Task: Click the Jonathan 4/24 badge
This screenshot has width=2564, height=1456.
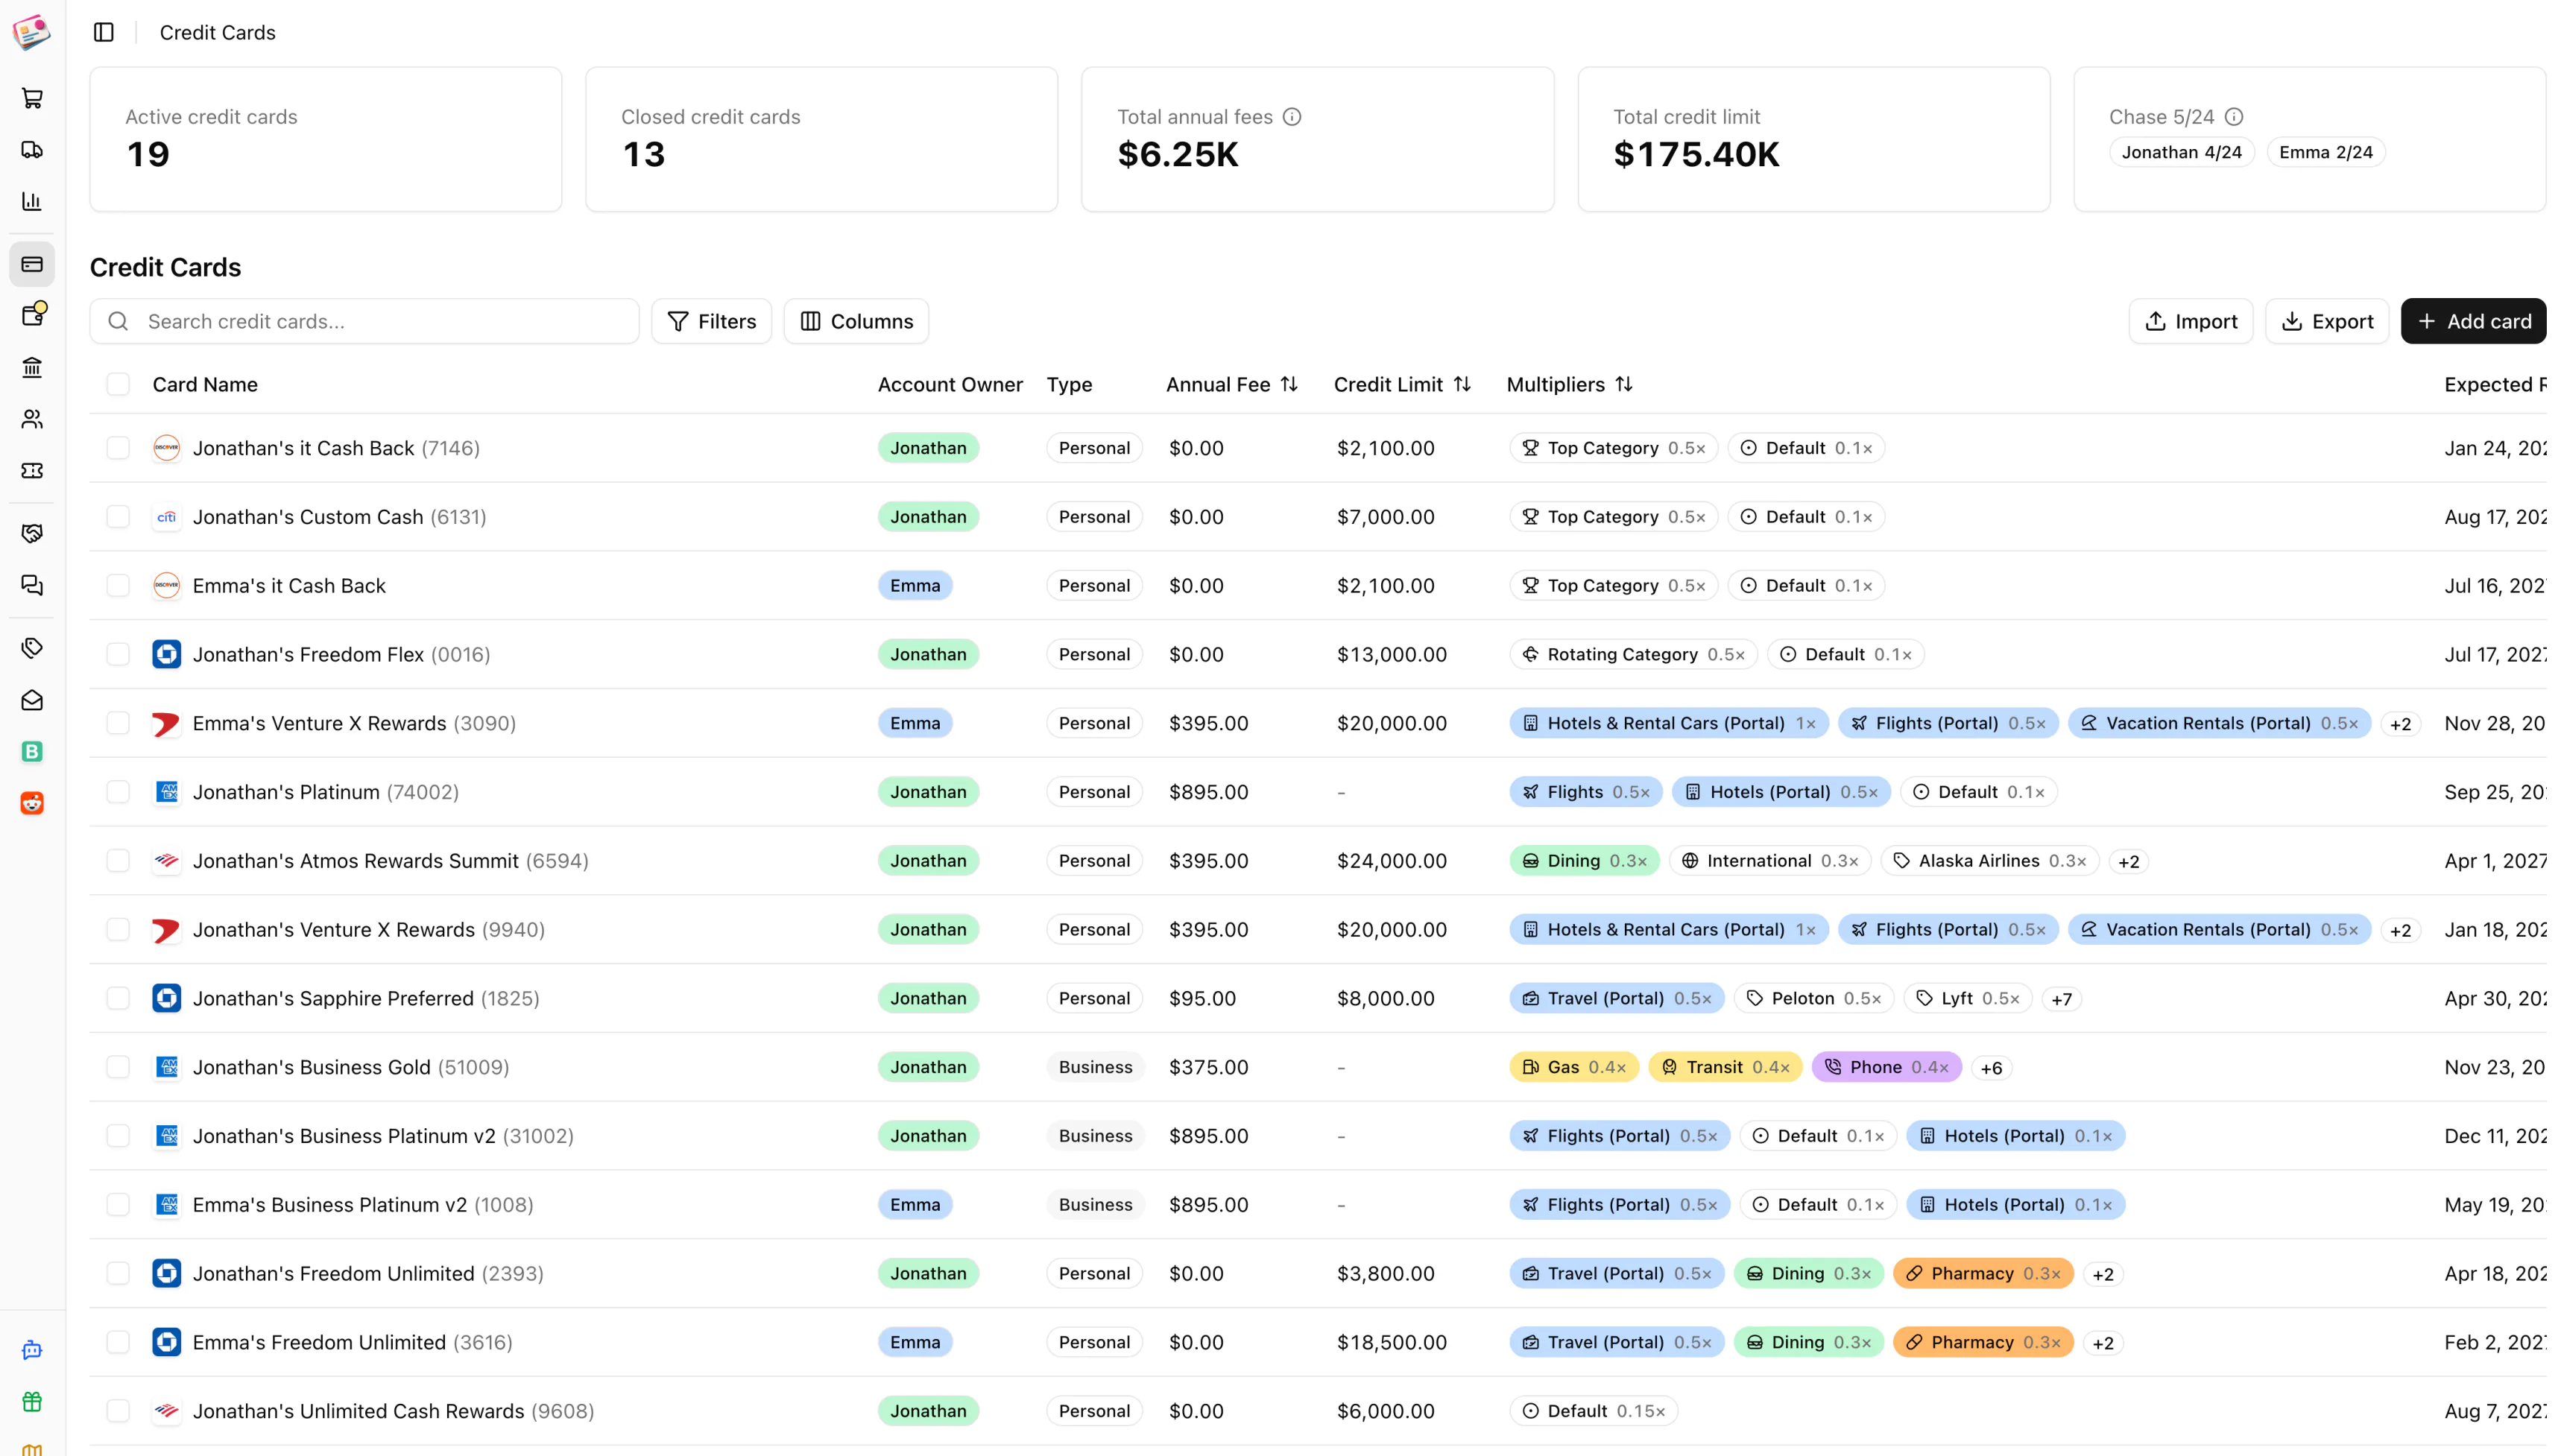Action: pos(2181,152)
